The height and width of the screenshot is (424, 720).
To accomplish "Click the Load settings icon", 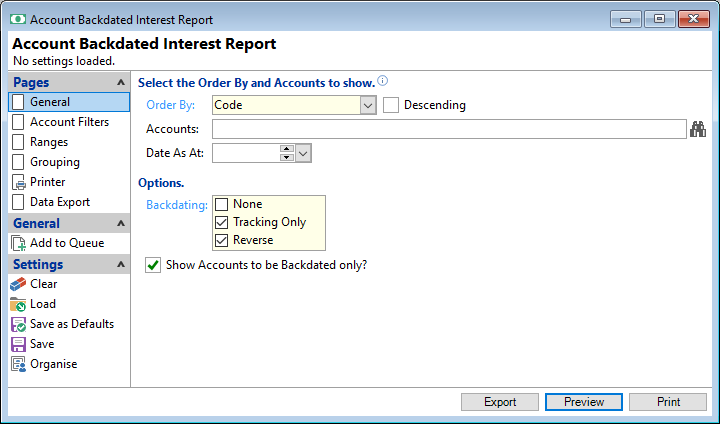I will [x=19, y=304].
